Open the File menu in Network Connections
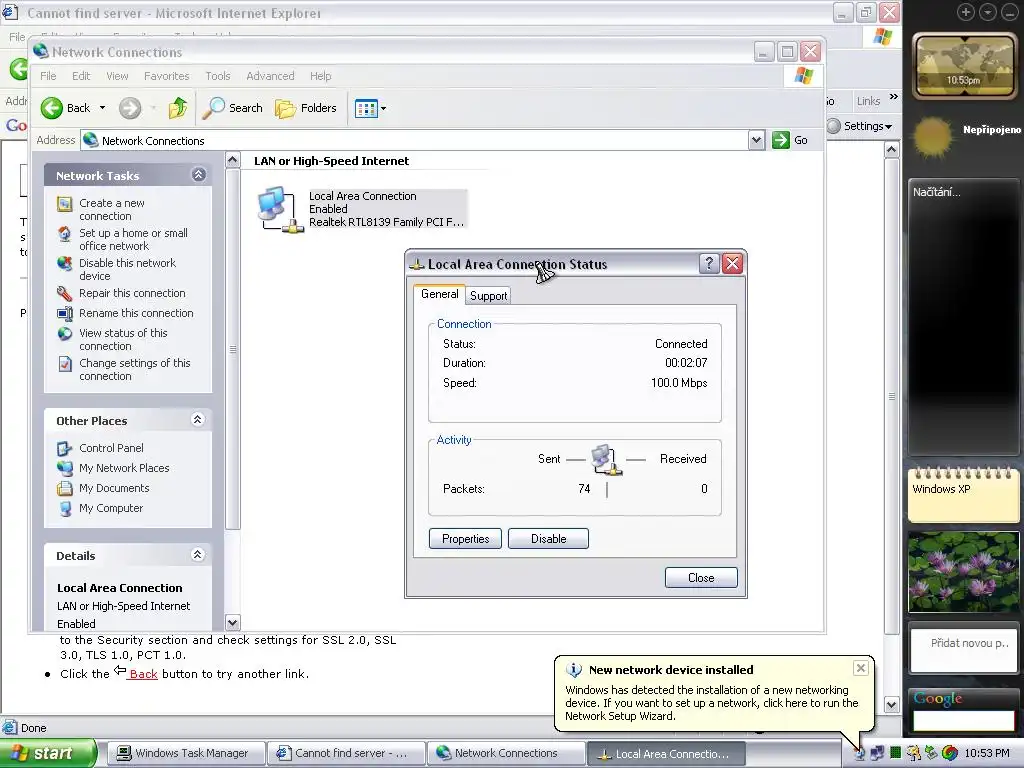The width and height of the screenshot is (1024, 768). point(48,76)
